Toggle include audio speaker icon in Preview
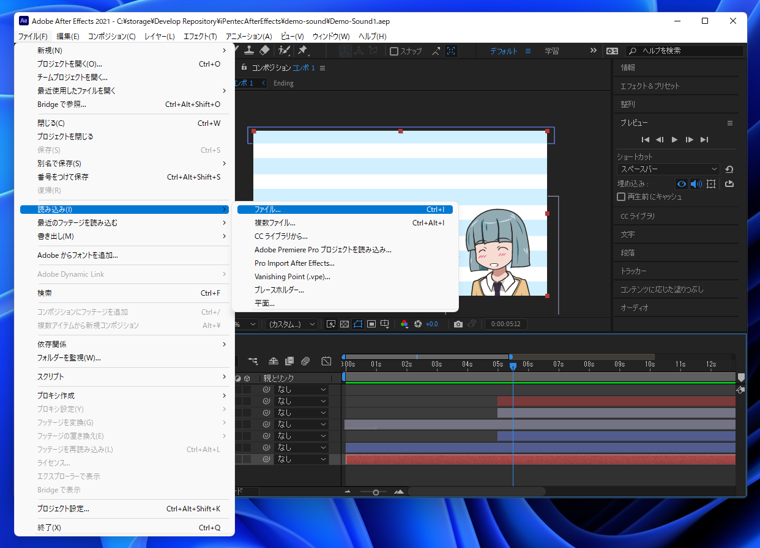 coord(696,184)
